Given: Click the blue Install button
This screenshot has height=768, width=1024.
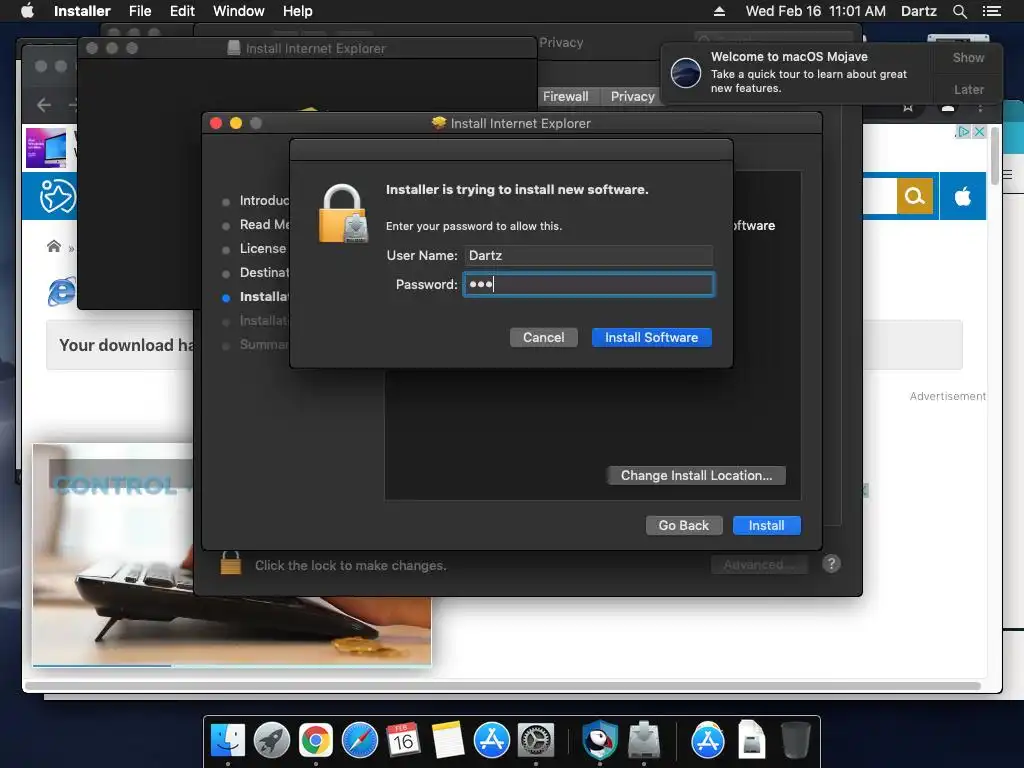Looking at the screenshot, I should pyautogui.click(x=766, y=526).
